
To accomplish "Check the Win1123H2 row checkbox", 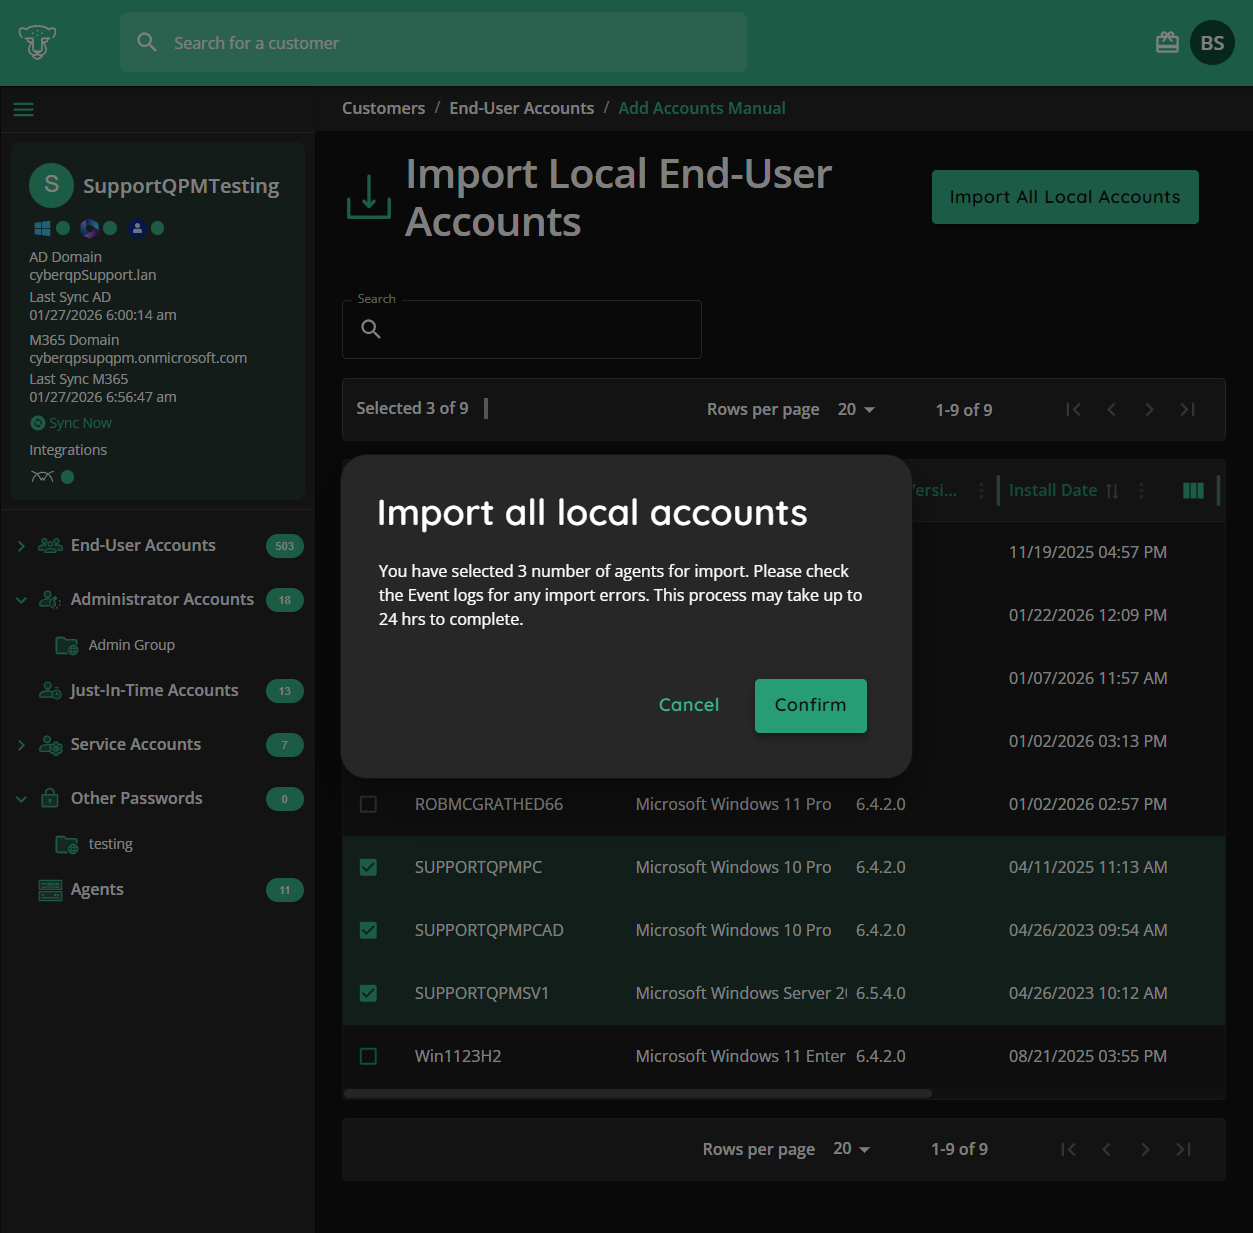I will pos(368,1056).
